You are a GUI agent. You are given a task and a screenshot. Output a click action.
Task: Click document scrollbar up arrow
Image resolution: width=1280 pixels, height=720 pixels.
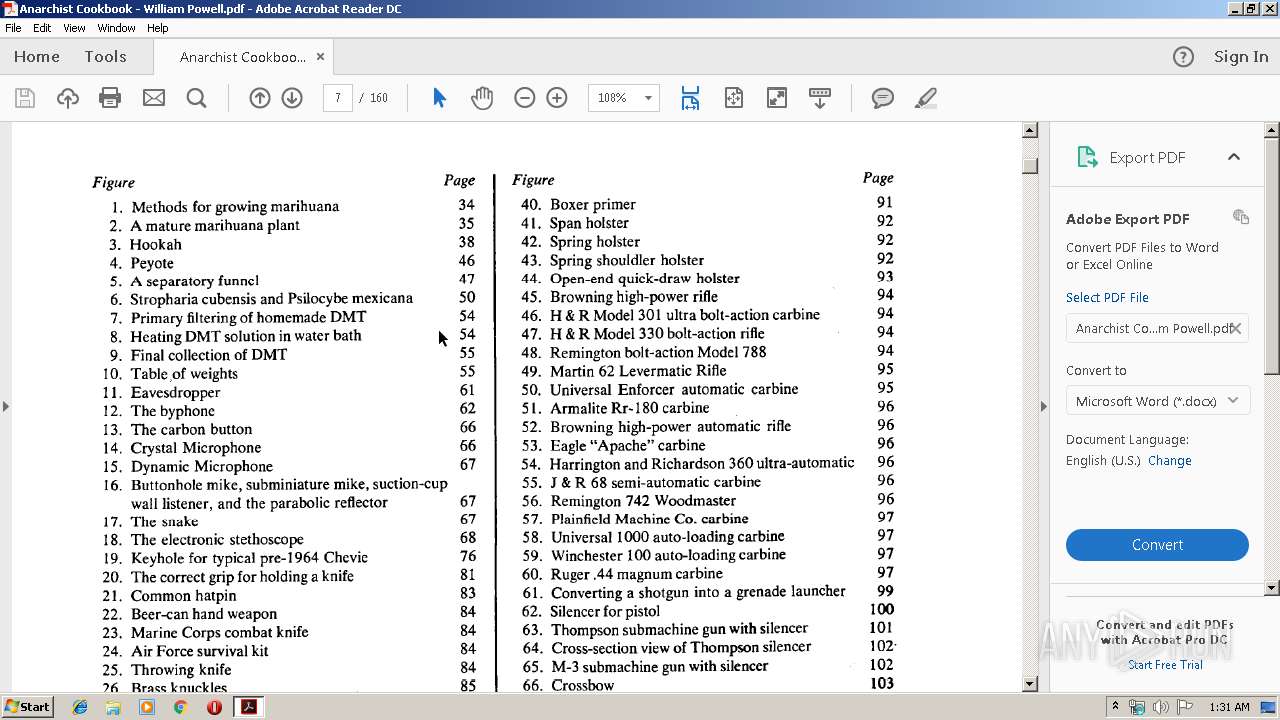pos(1030,130)
